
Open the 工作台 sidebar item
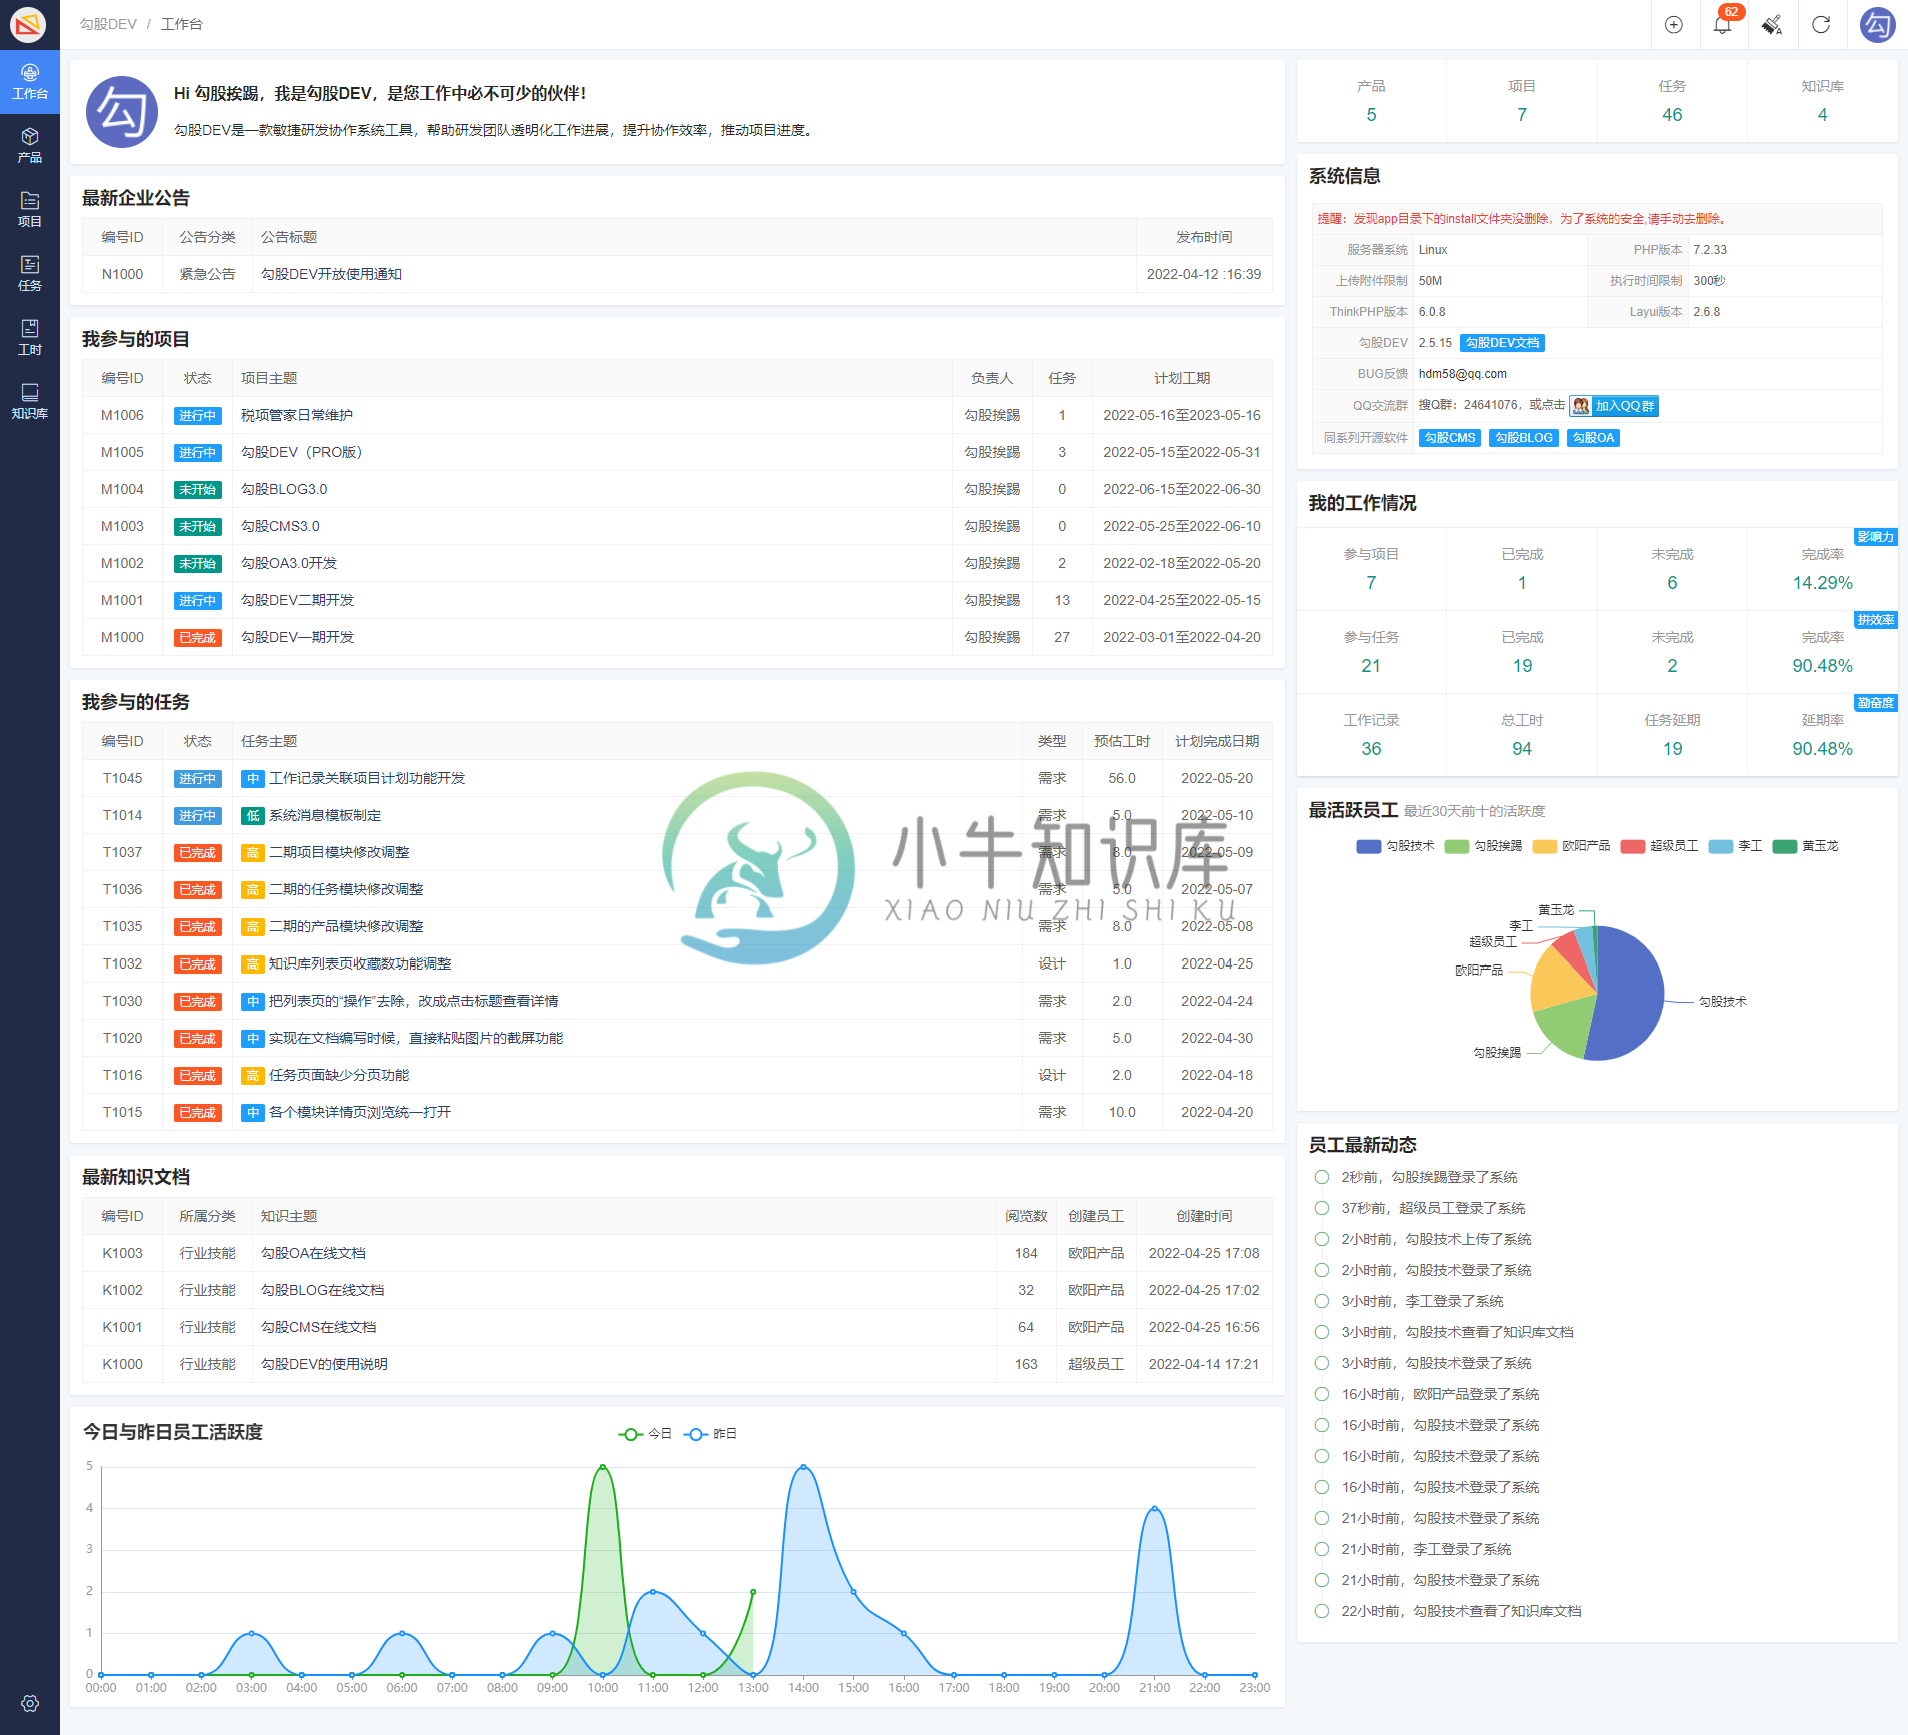pyautogui.click(x=30, y=82)
